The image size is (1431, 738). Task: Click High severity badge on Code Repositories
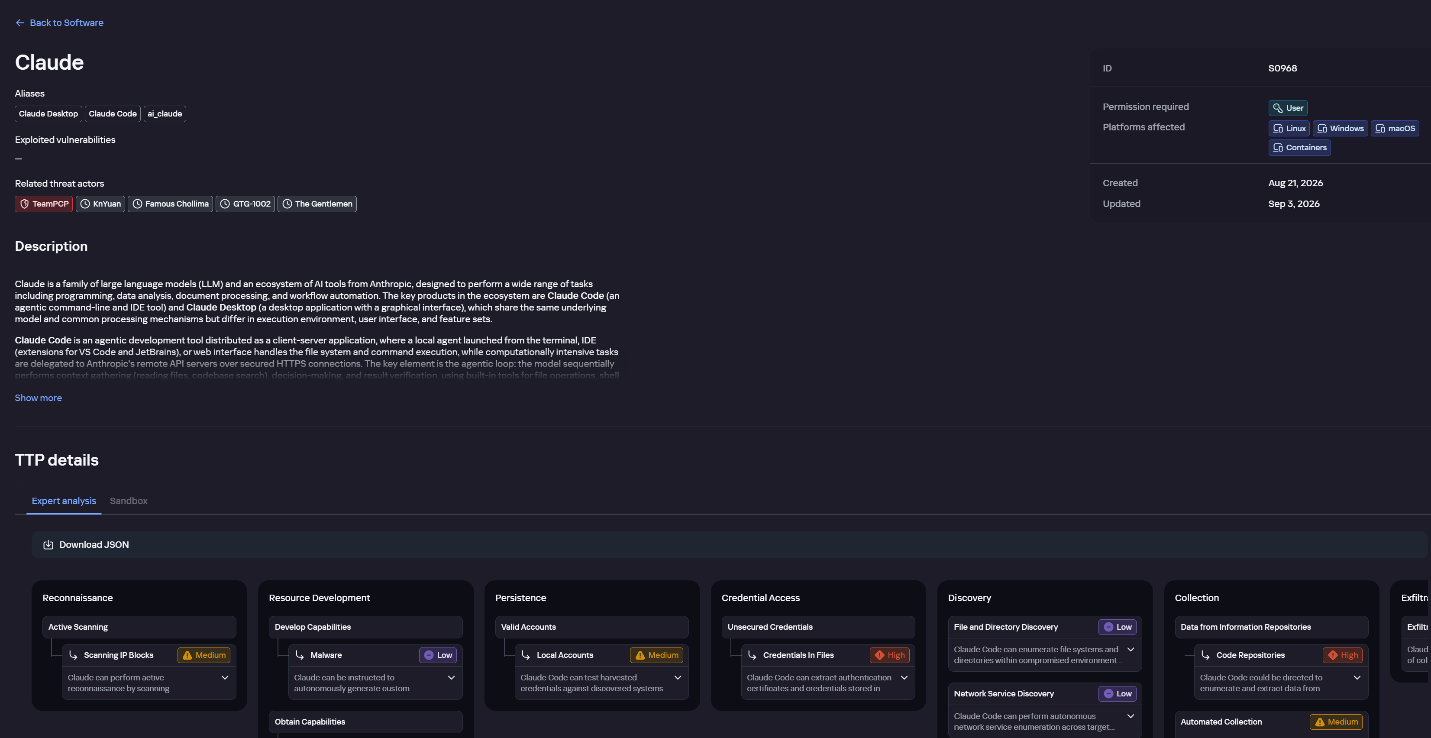tap(1343, 655)
